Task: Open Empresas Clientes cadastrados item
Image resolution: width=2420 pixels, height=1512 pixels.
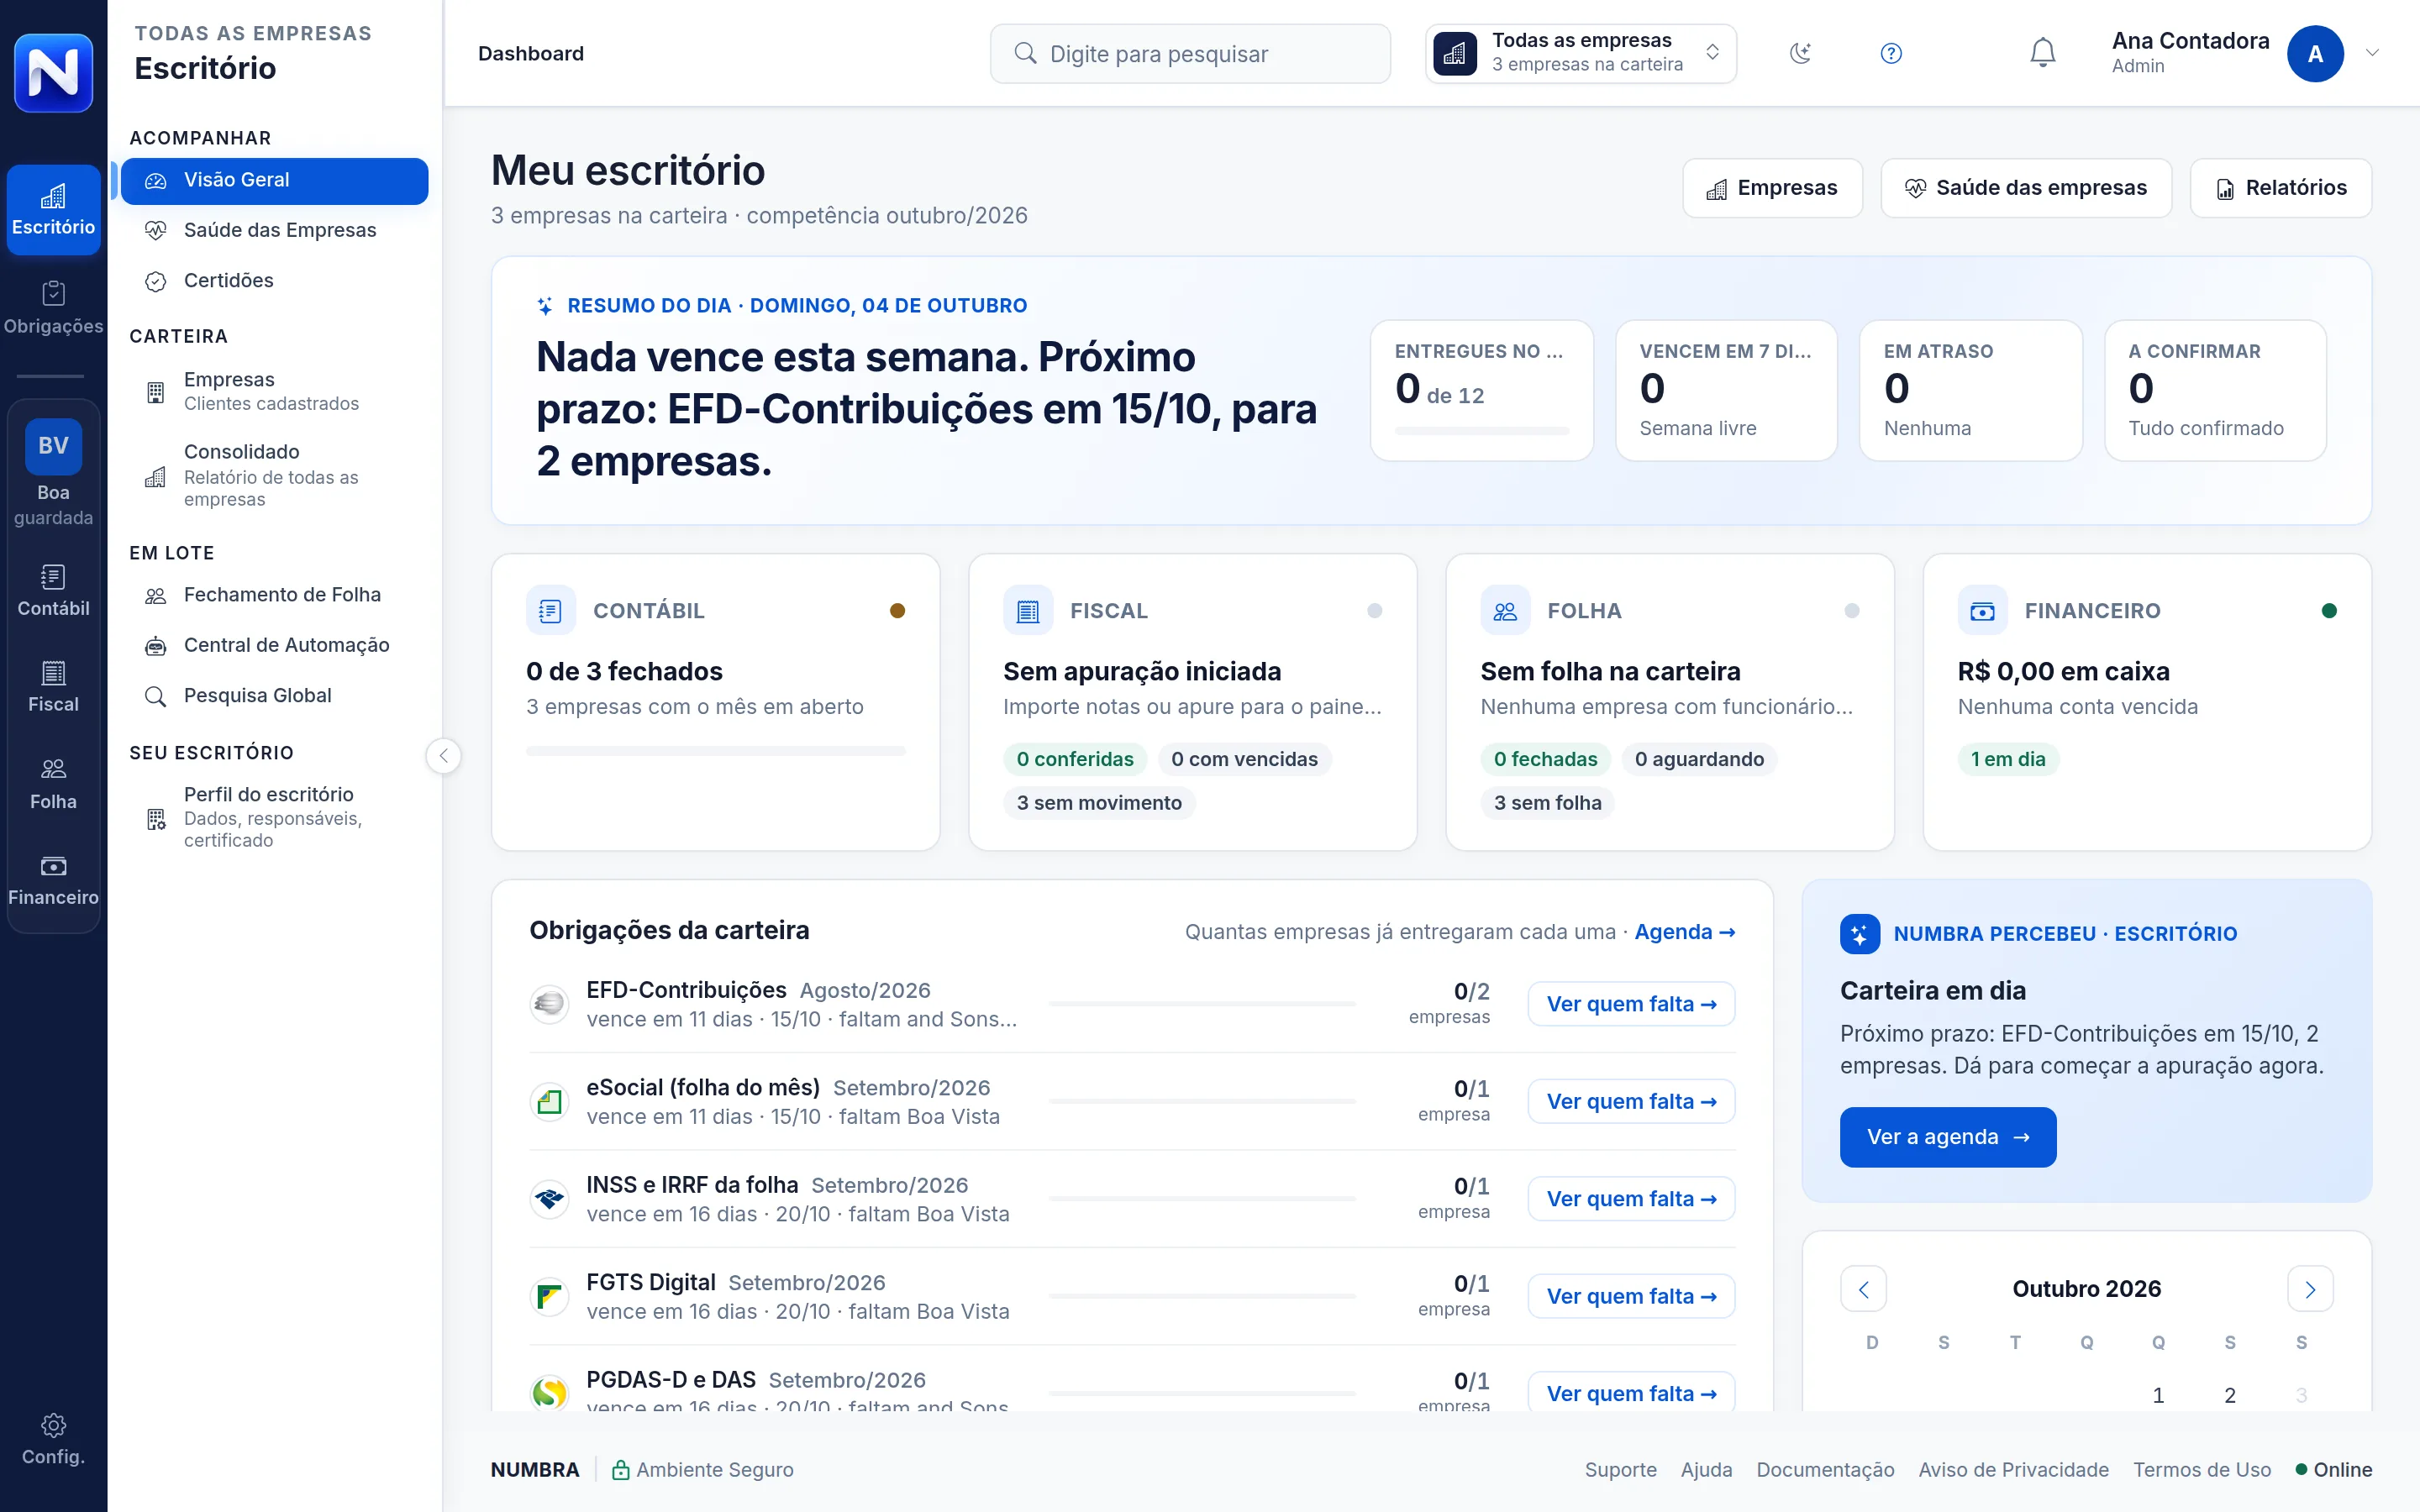Action: [274, 391]
